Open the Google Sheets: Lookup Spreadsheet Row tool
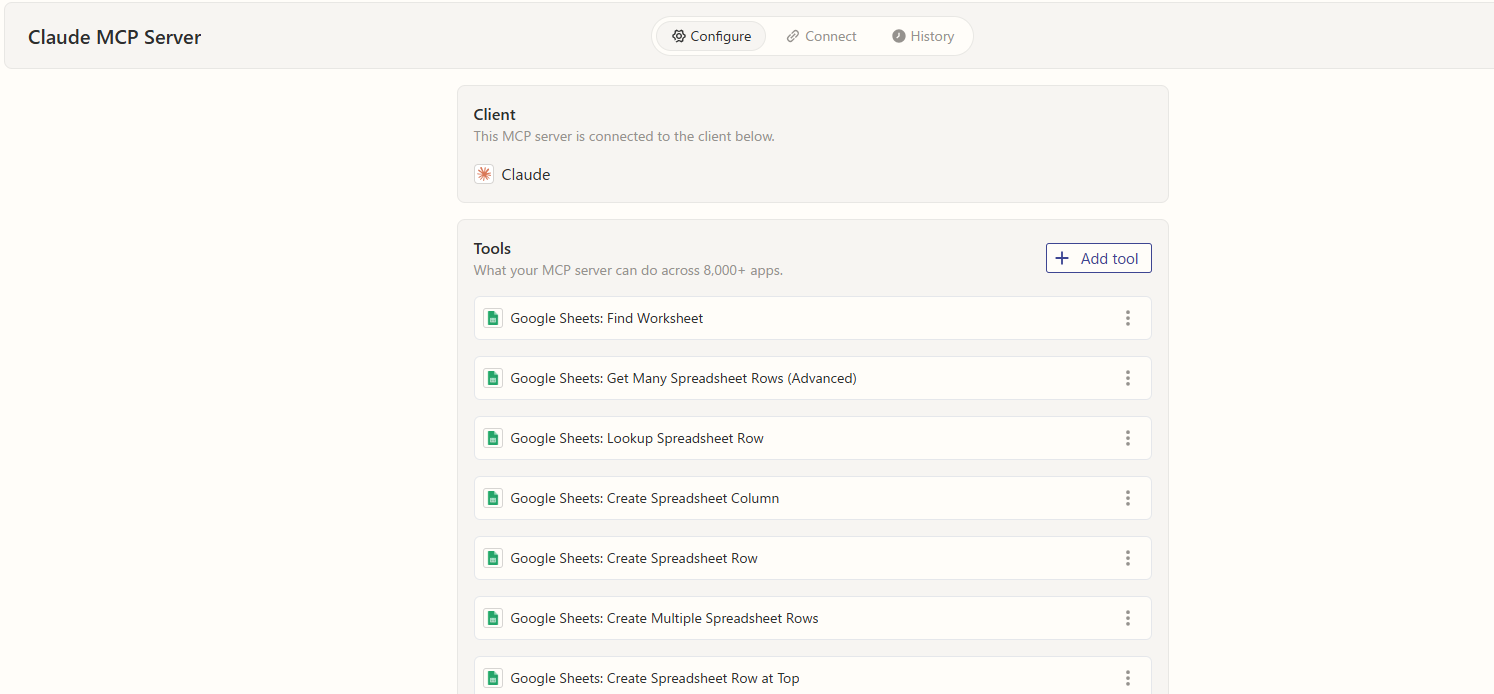1494x694 pixels. coord(813,438)
